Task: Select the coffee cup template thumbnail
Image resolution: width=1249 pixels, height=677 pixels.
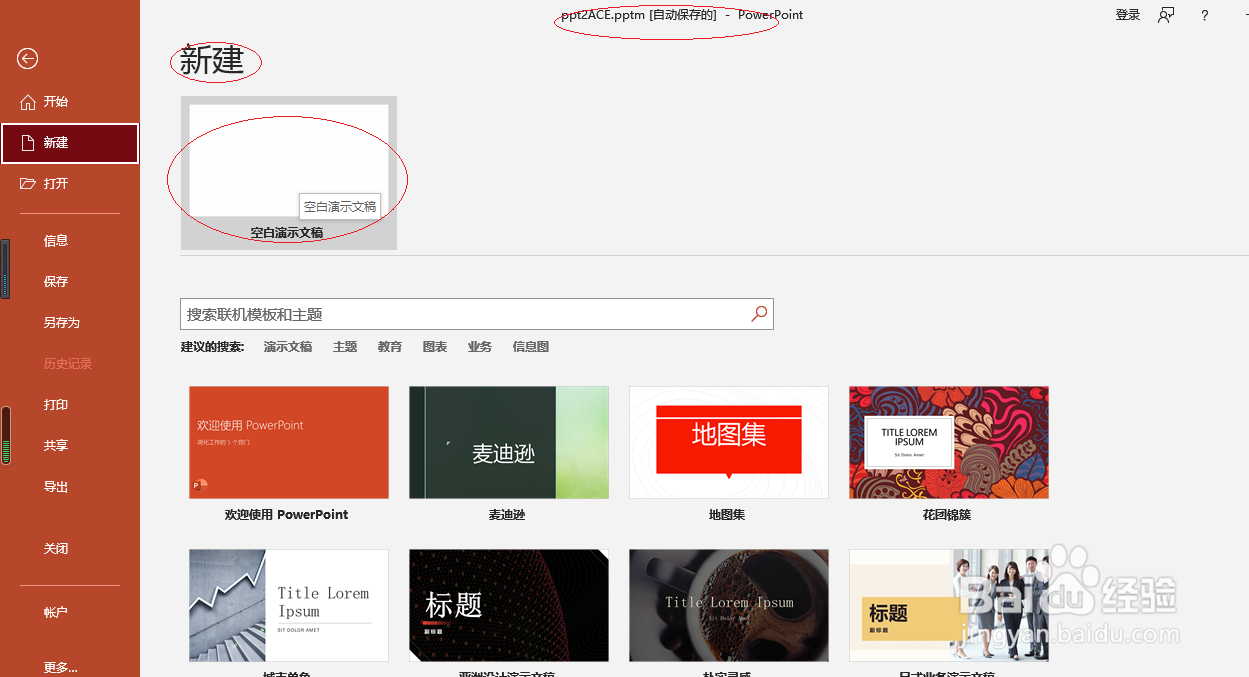Action: click(729, 605)
